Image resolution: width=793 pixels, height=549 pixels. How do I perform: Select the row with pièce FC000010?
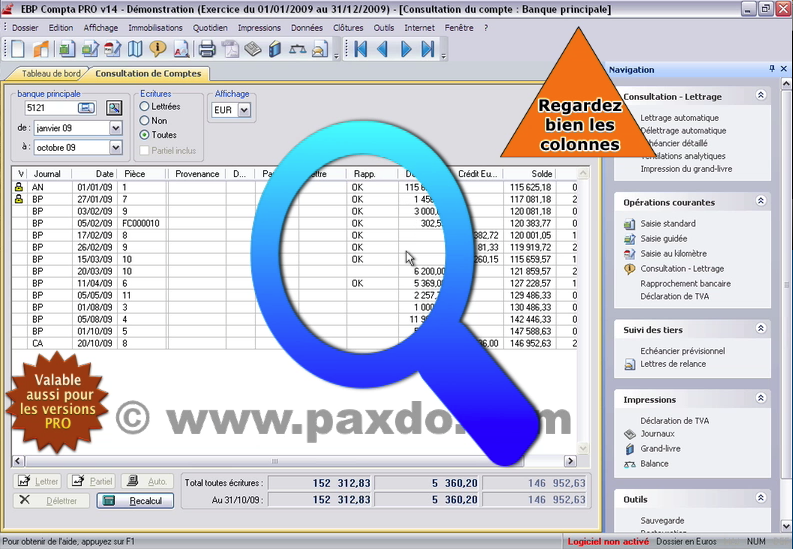[294, 223]
